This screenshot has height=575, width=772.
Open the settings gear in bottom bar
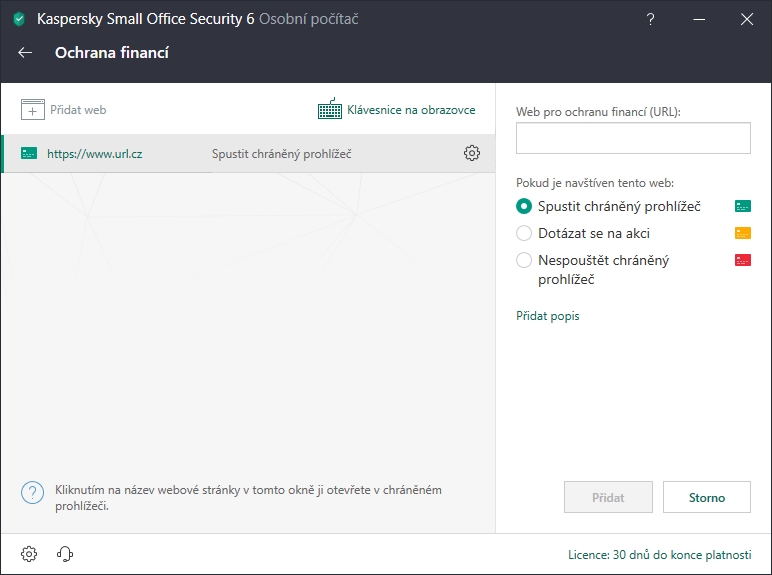tap(29, 554)
